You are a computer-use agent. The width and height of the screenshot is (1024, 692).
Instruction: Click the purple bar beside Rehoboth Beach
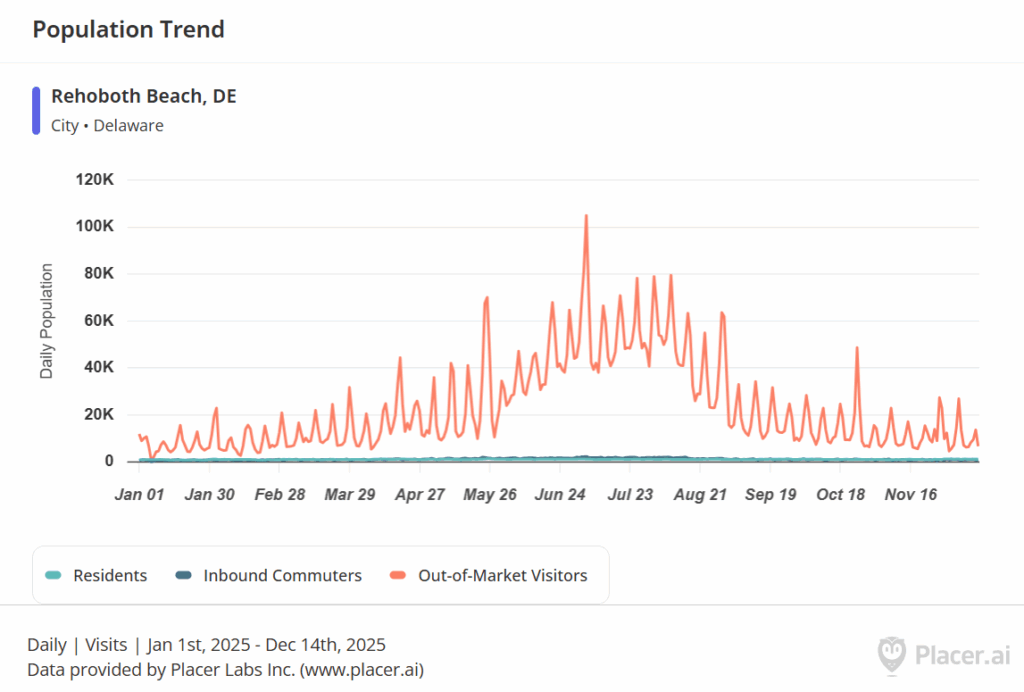click(36, 110)
